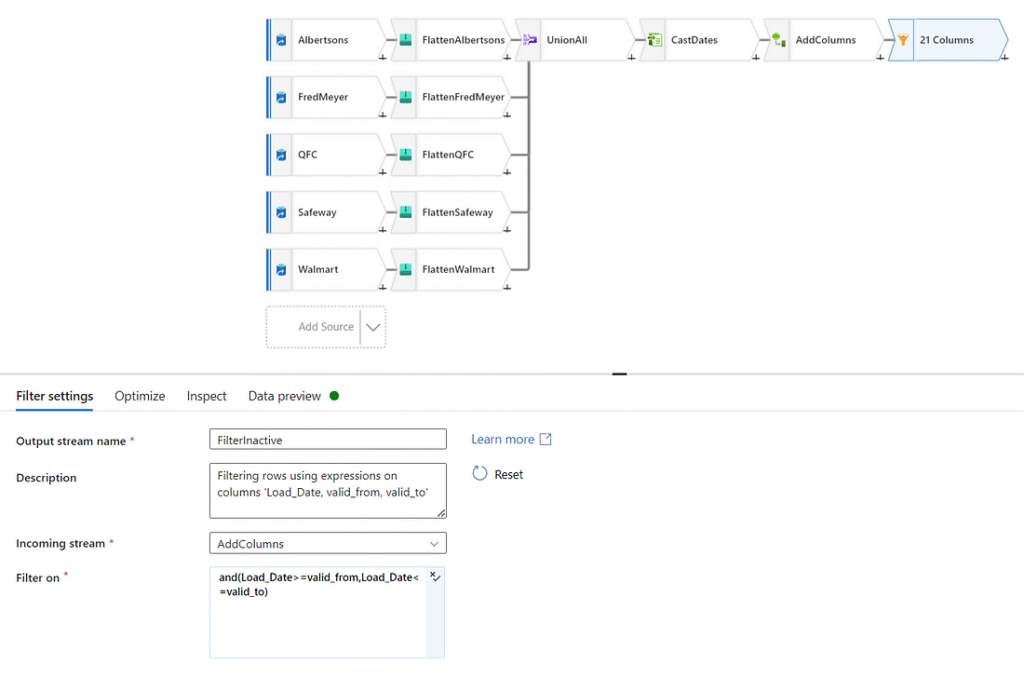Expand the Add Source dropdown arrow
Viewport: 1024px width, 692px height.
click(373, 327)
